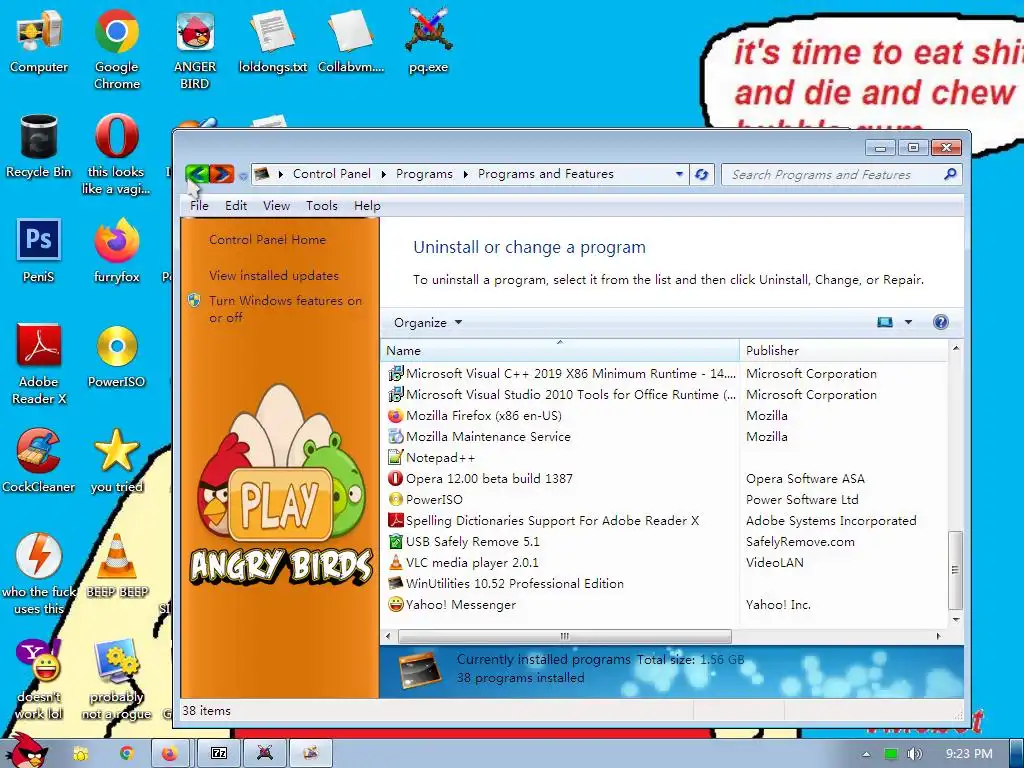Expand the breadcrumb arrow after Programs

coord(466,174)
